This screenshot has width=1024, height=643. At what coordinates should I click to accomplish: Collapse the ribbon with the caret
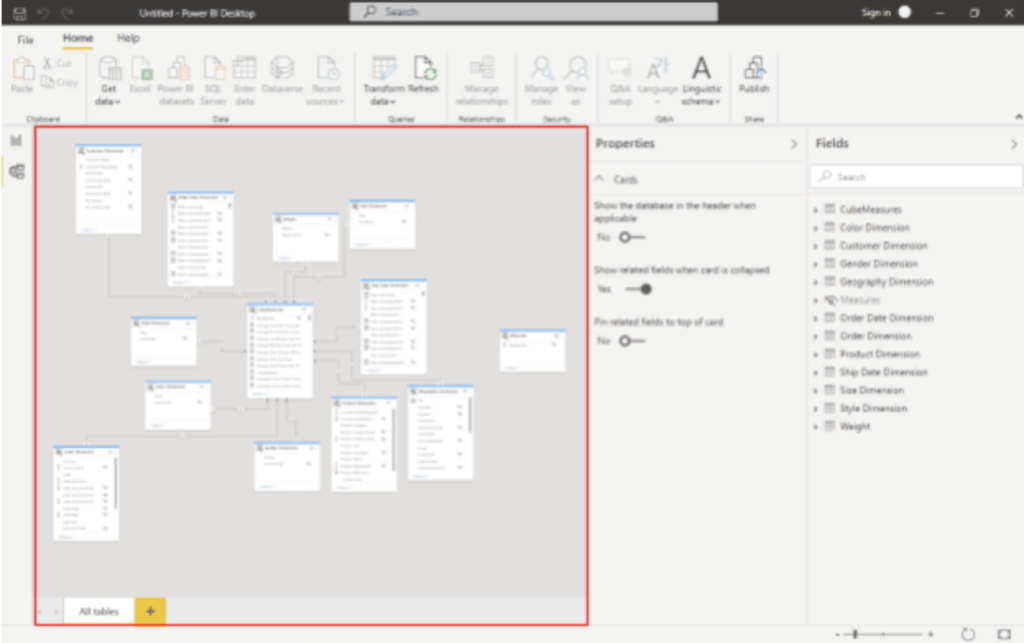click(x=1018, y=117)
